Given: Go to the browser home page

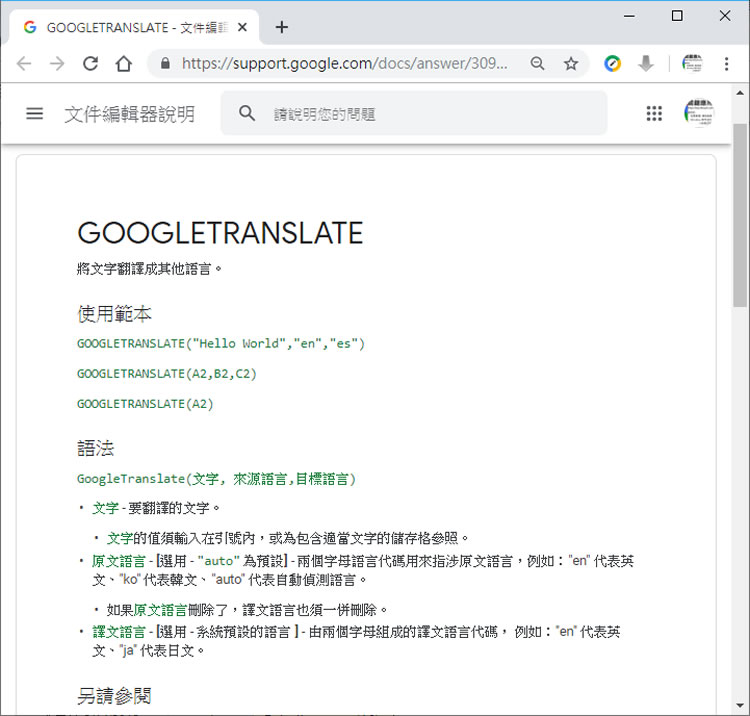Looking at the screenshot, I should [123, 64].
